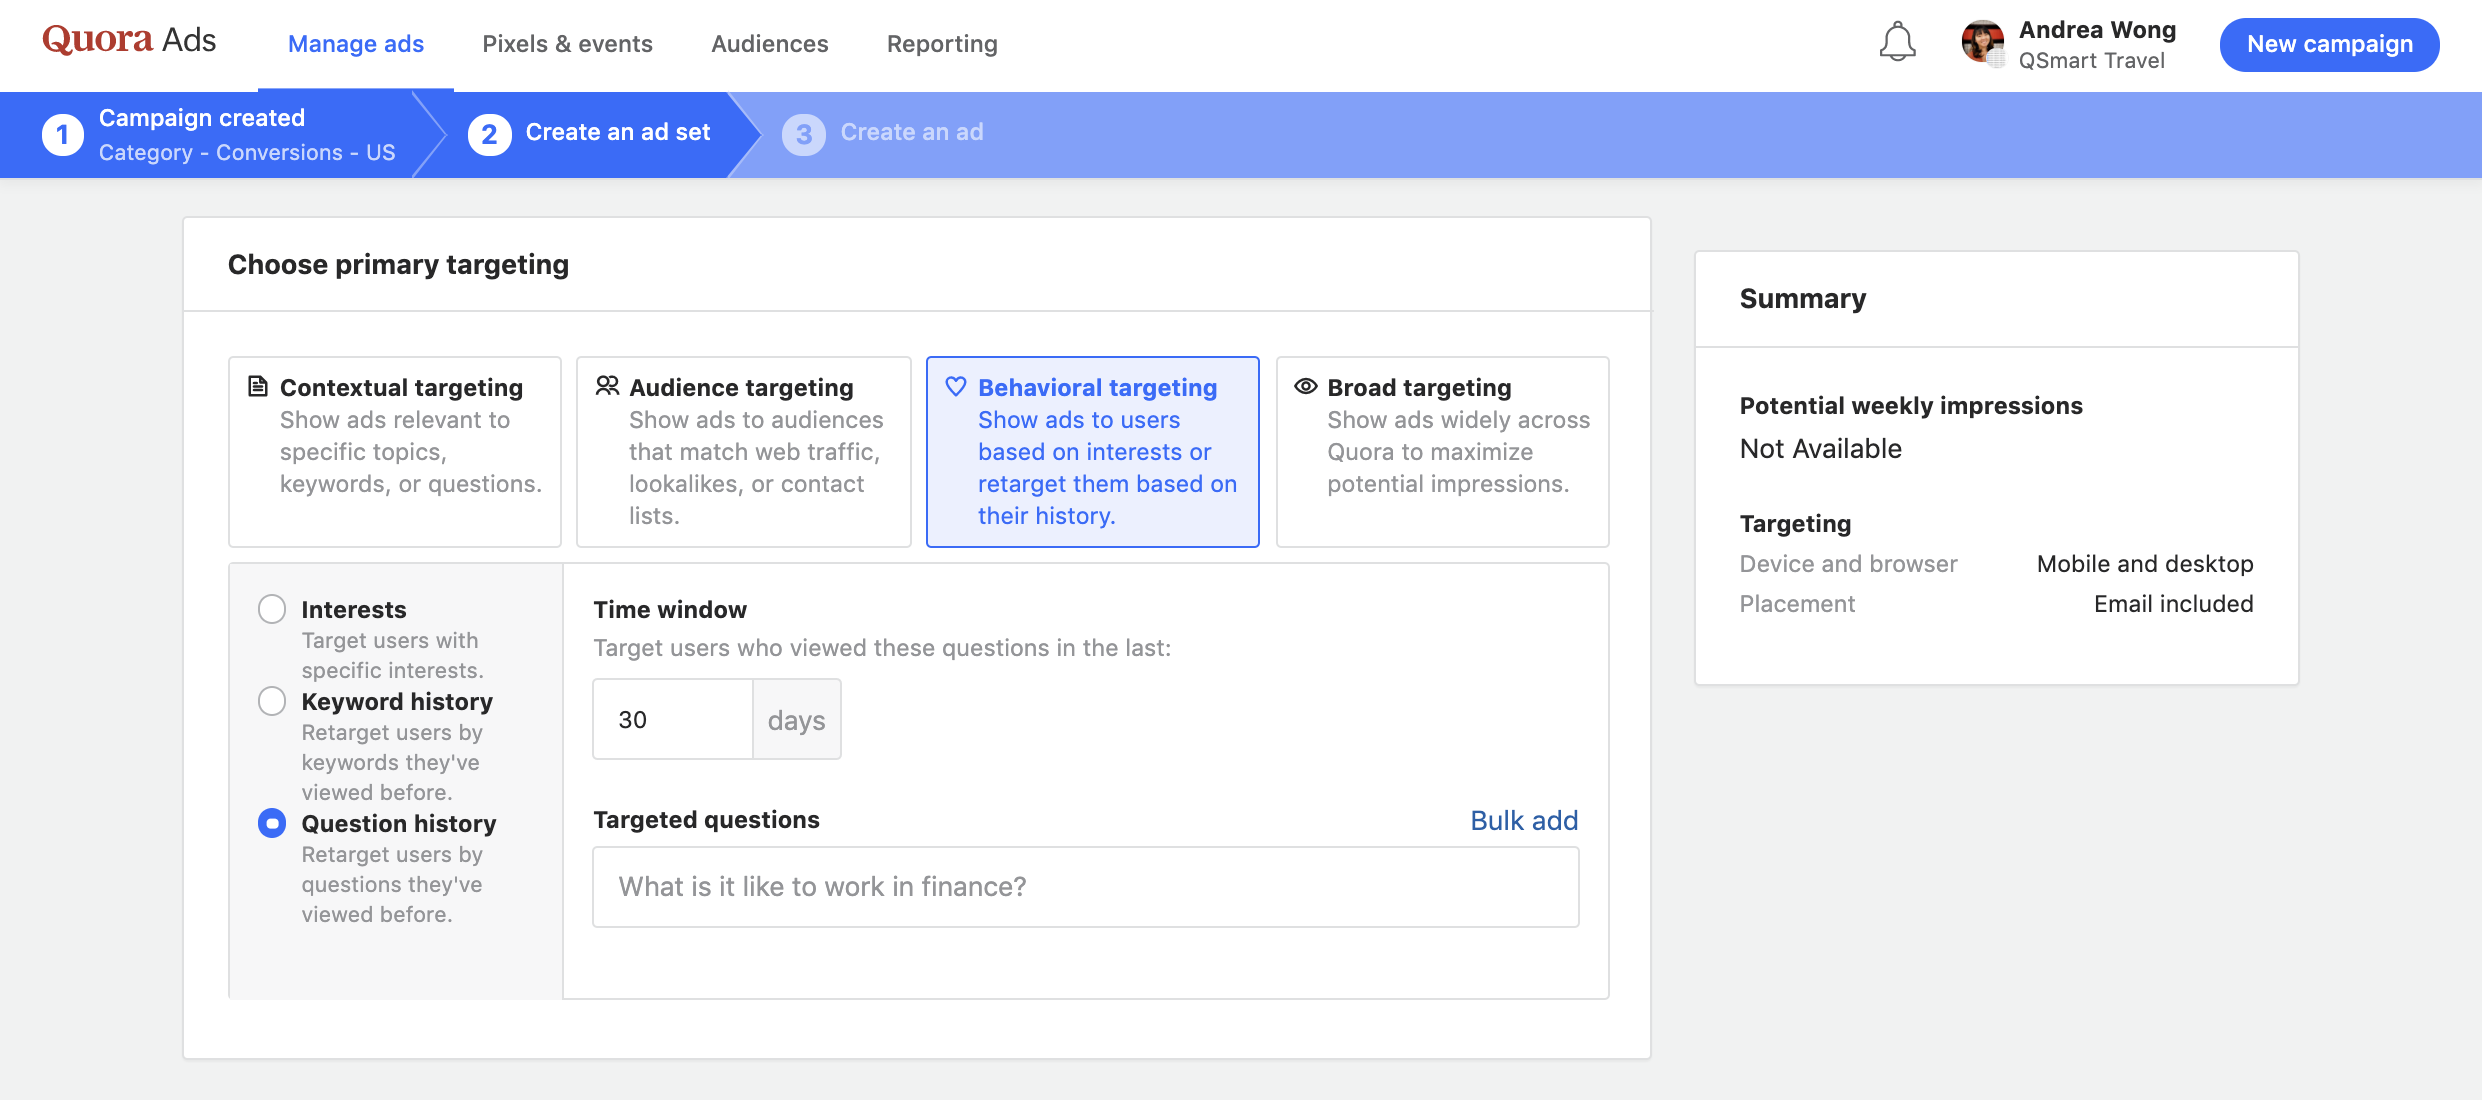Image resolution: width=2482 pixels, height=1100 pixels.
Task: Click Andrea Wong's profile avatar
Action: click(1982, 43)
